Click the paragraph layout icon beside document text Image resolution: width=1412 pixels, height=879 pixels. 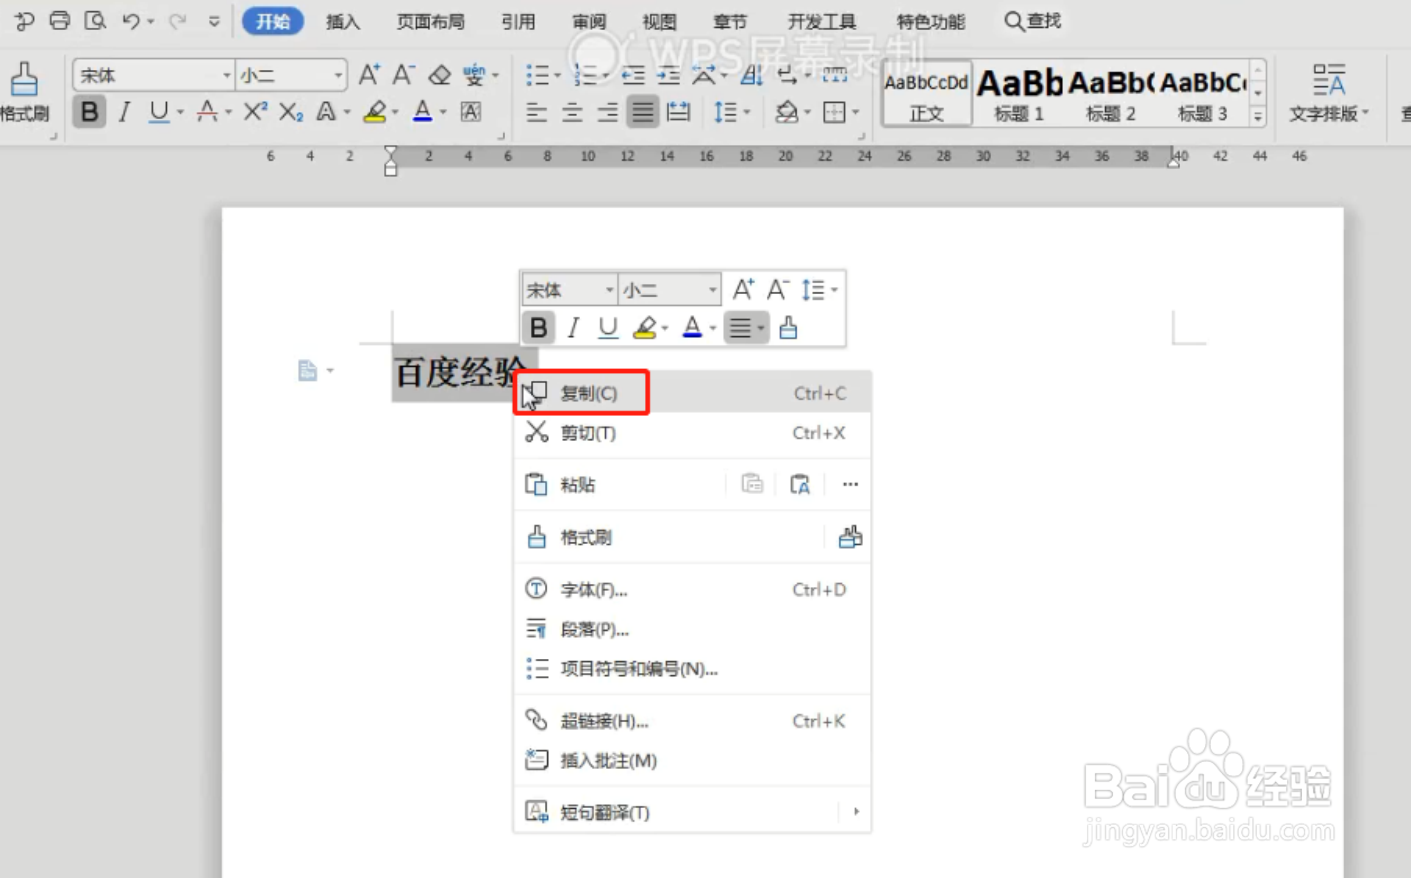point(308,371)
